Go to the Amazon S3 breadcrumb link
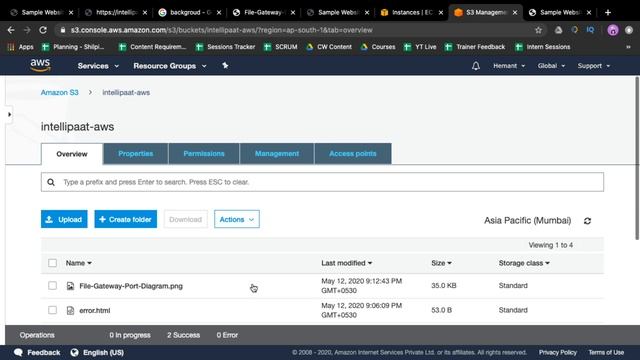This screenshot has height=360, width=640. pos(60,93)
